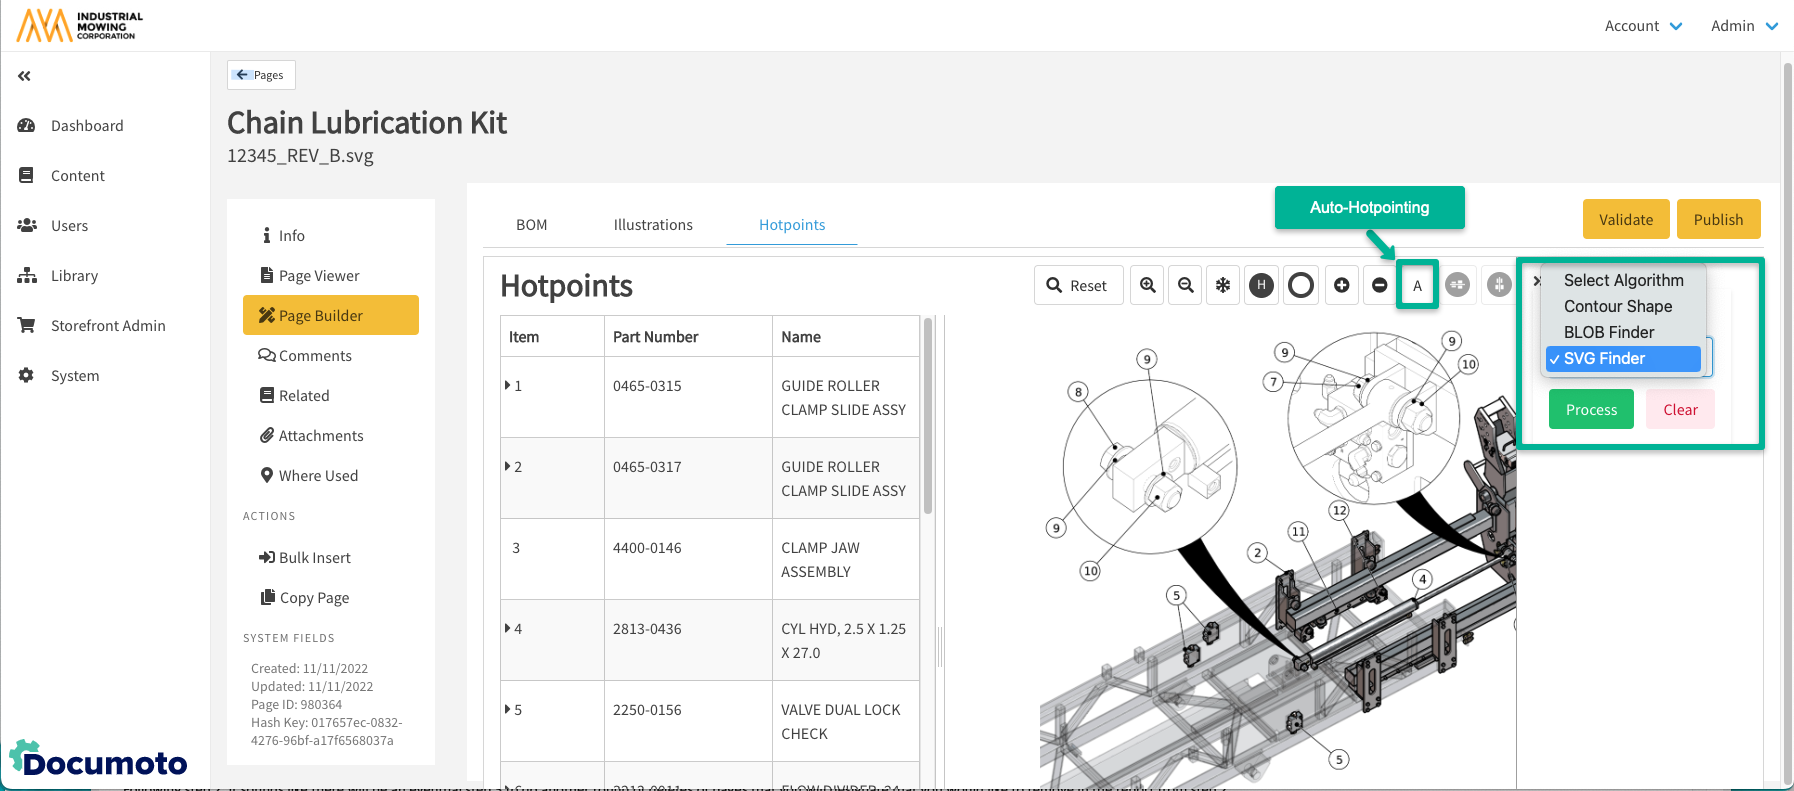Click the remove hotpoint minus icon
Screen dimensions: 1794x791
(1380, 285)
